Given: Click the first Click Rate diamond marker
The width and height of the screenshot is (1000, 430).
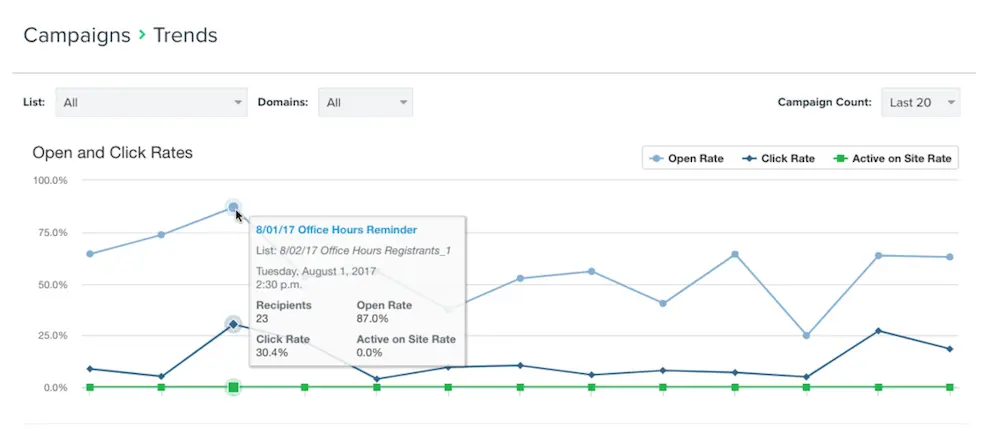Looking at the screenshot, I should click(x=90, y=369).
